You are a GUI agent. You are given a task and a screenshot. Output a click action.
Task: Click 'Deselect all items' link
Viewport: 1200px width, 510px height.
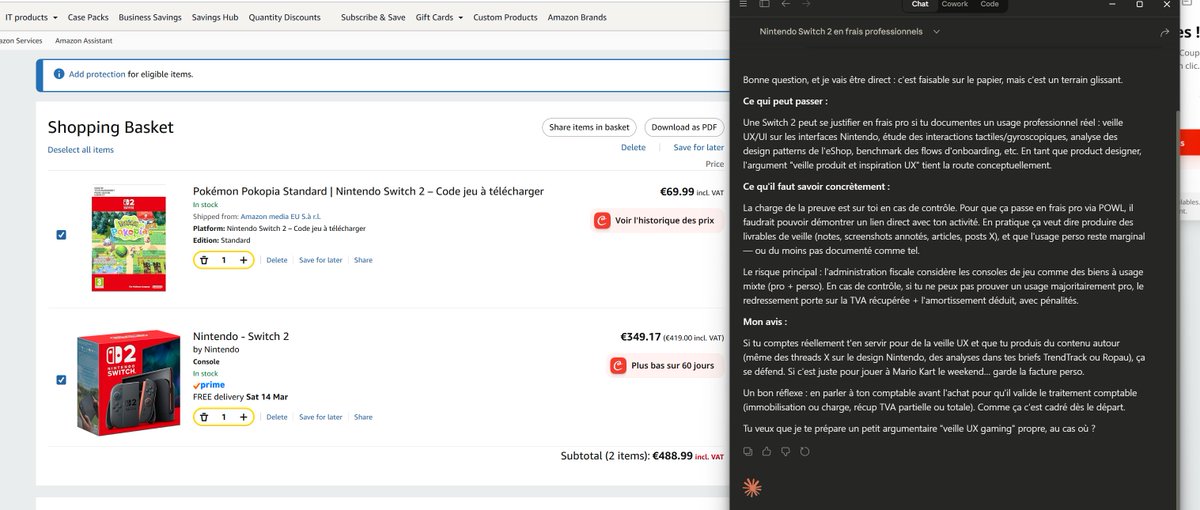(81, 150)
